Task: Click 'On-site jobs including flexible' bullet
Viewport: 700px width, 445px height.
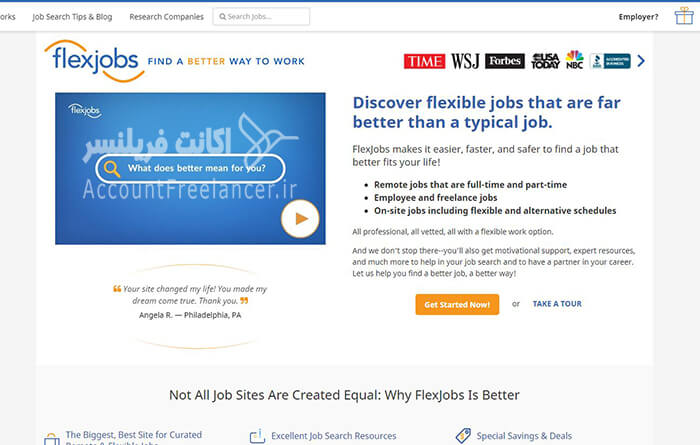Action: click(x=495, y=211)
